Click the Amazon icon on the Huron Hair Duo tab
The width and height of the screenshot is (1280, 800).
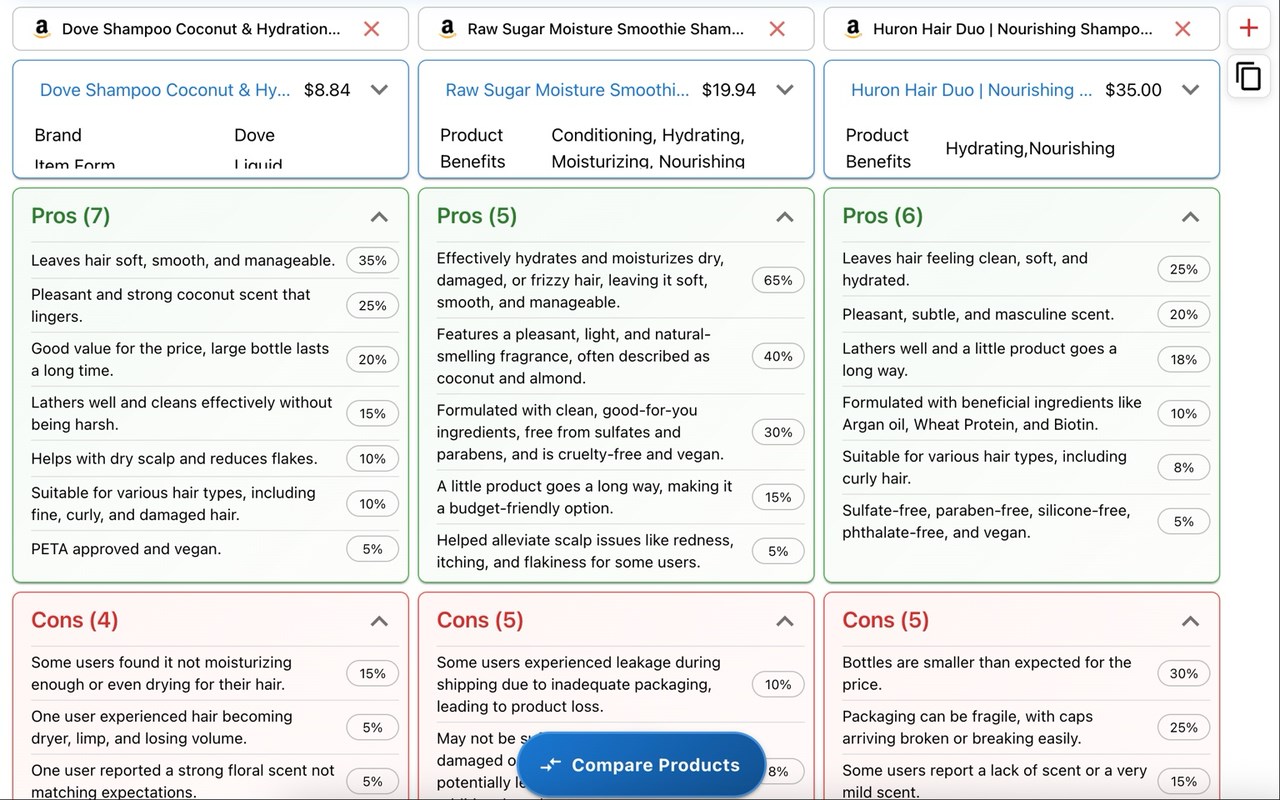853,29
